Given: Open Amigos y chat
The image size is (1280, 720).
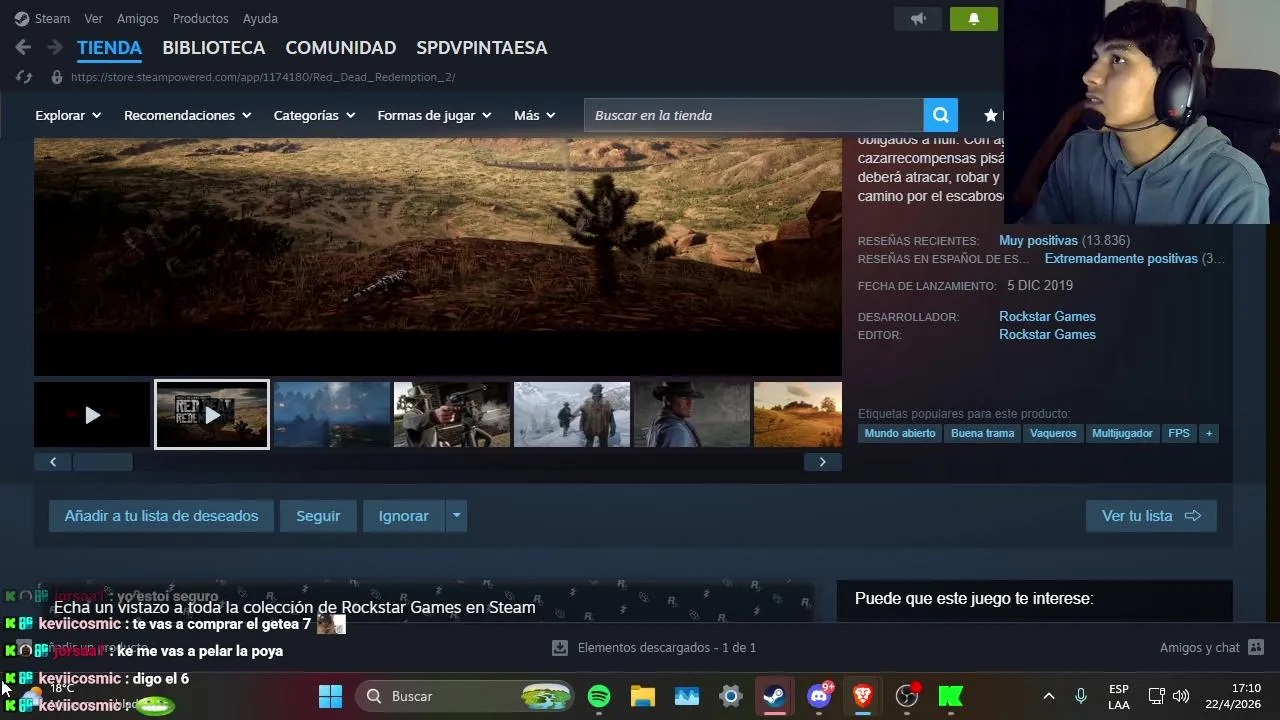Looking at the screenshot, I should click(x=1211, y=648).
